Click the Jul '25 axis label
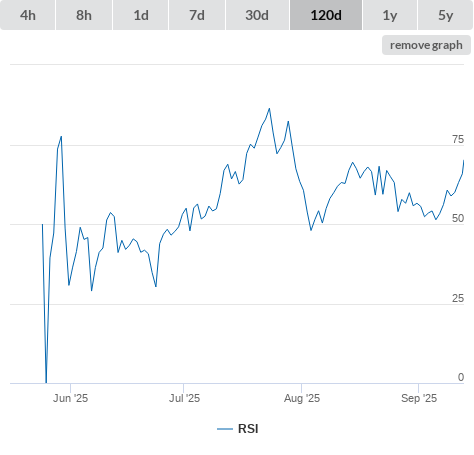 (x=184, y=398)
